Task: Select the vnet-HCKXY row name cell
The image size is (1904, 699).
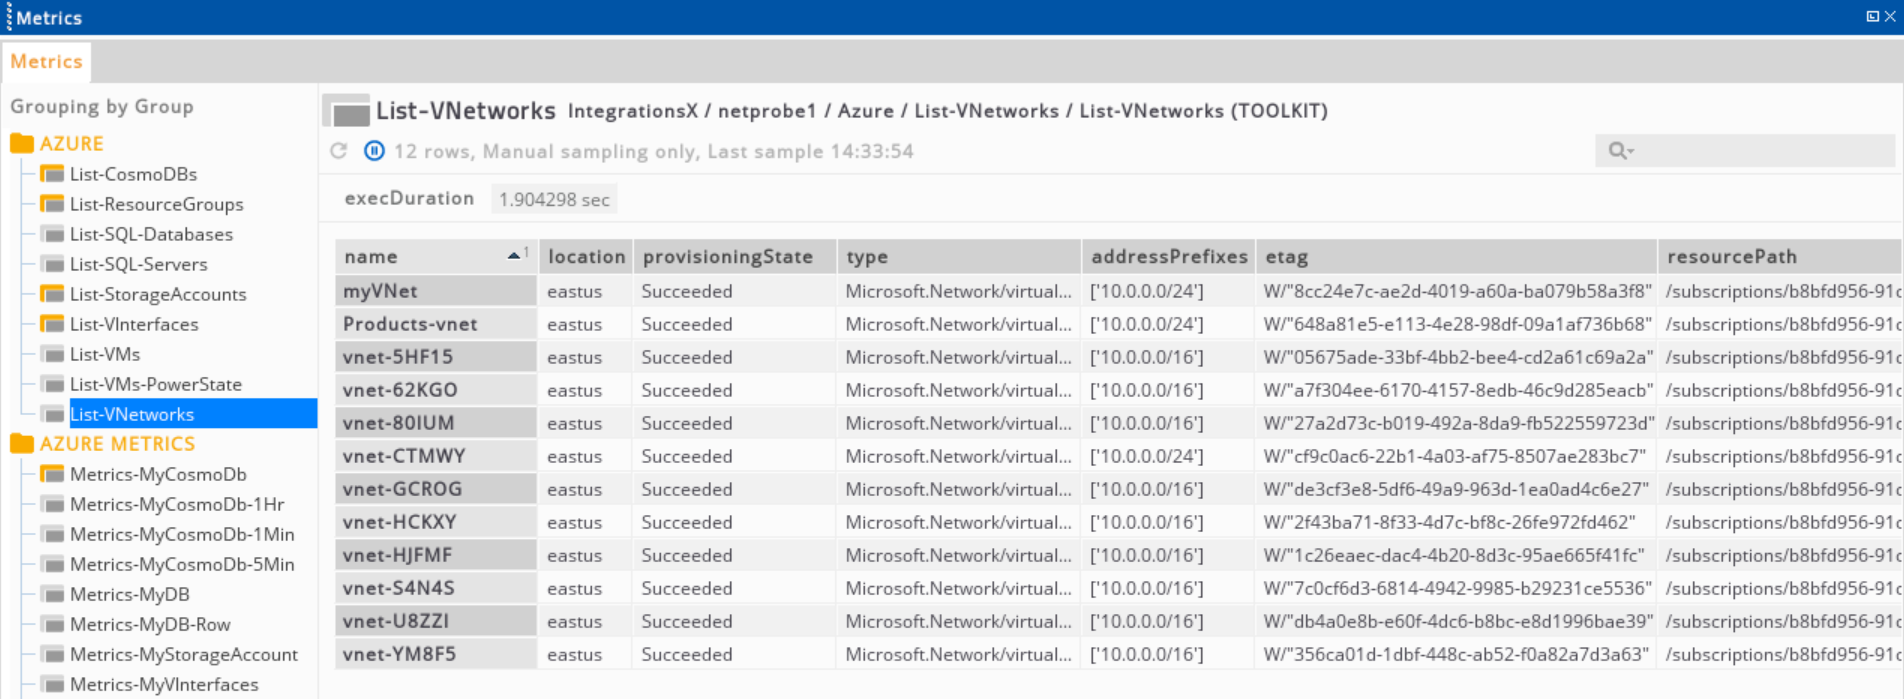Action: point(437,522)
